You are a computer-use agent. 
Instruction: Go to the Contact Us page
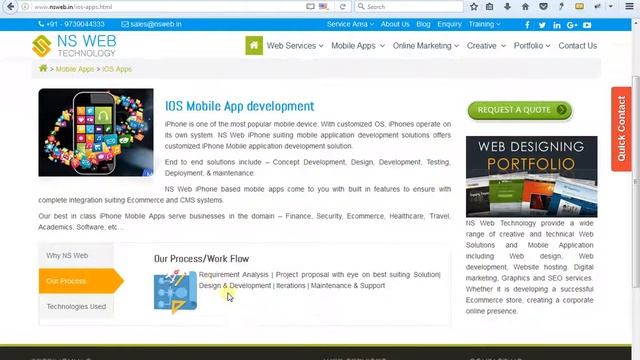tap(578, 46)
